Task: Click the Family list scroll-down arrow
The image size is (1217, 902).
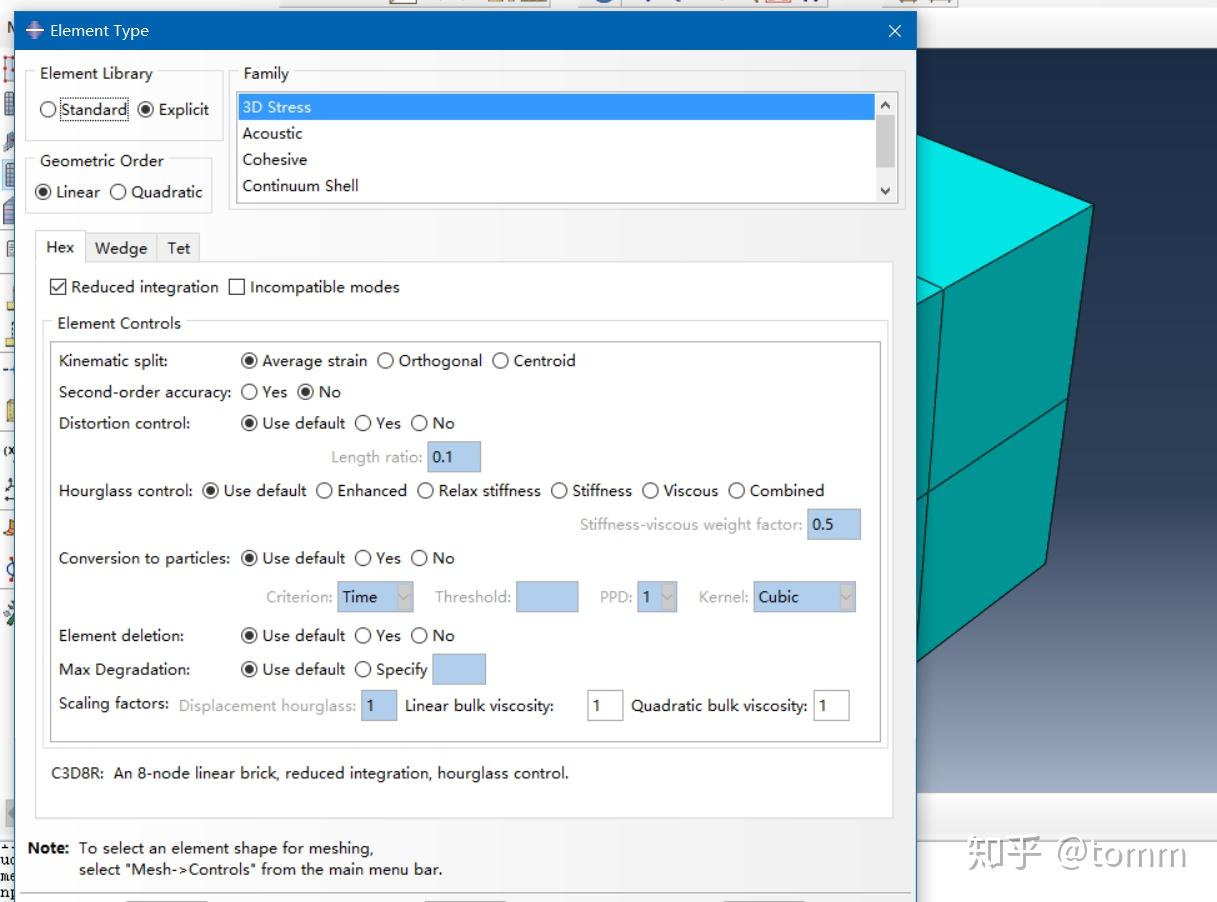Action: pos(884,189)
